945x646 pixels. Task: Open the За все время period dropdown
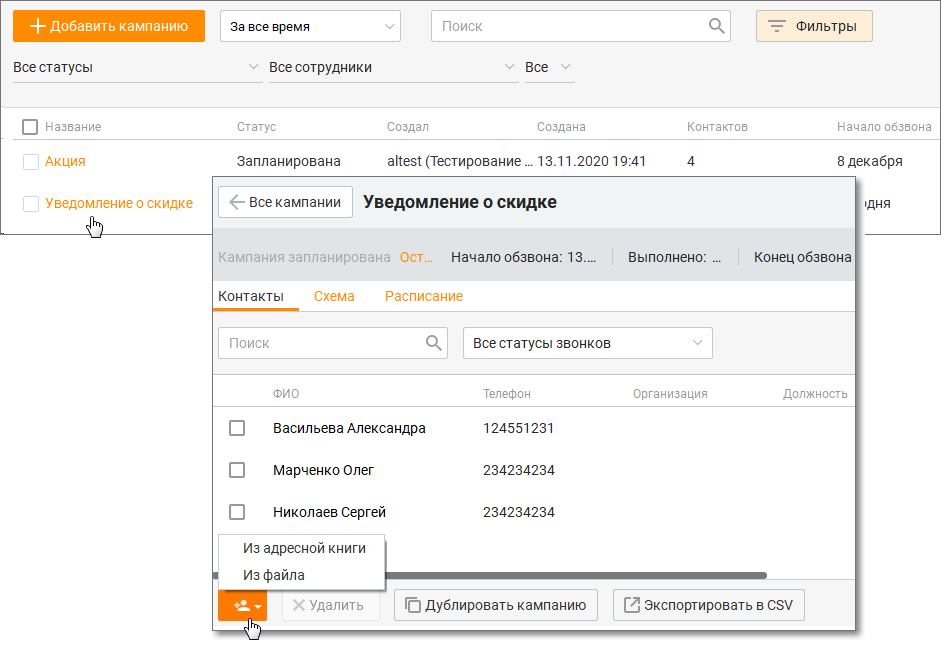[x=310, y=26]
